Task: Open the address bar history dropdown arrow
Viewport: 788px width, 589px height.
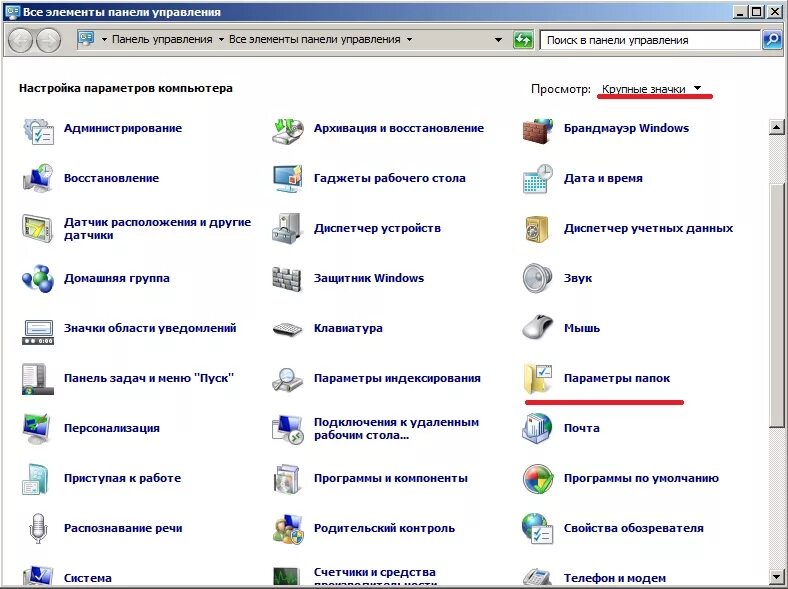Action: click(498, 40)
